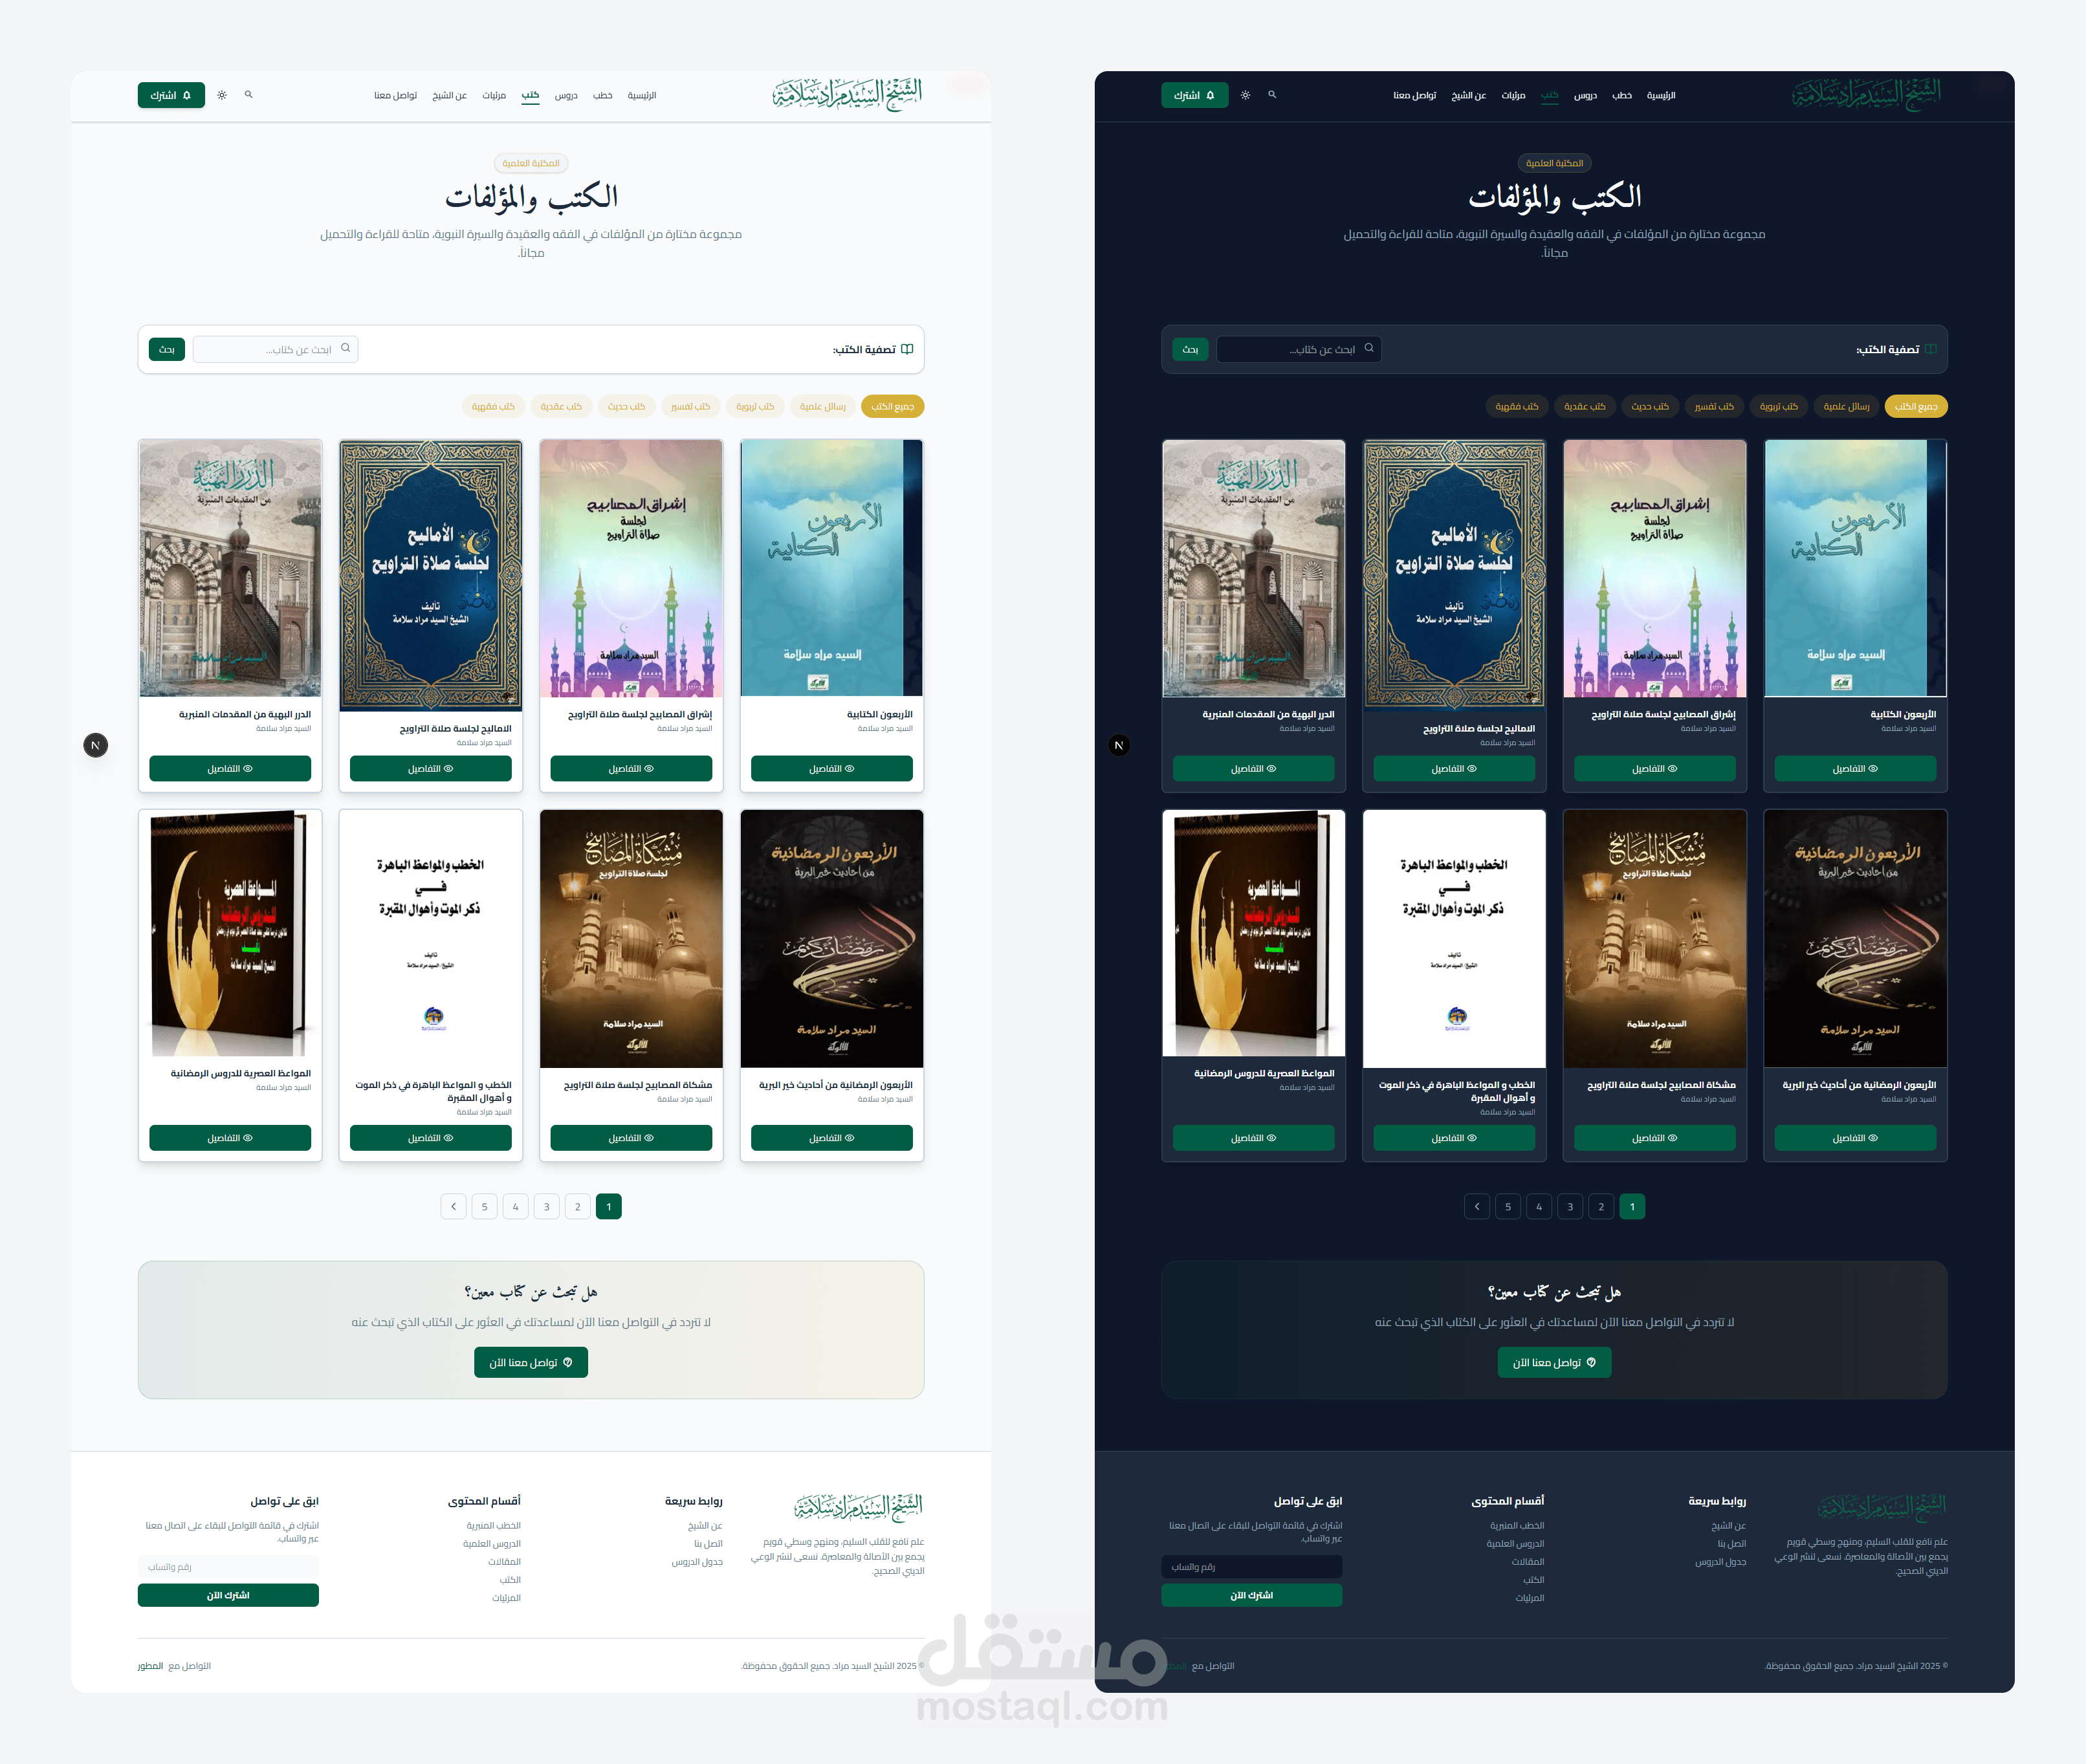This screenshot has width=2086, height=1764.
Task: Click 'جدول الدروس' footer link in dark-mode page
Action: pos(1720,1562)
